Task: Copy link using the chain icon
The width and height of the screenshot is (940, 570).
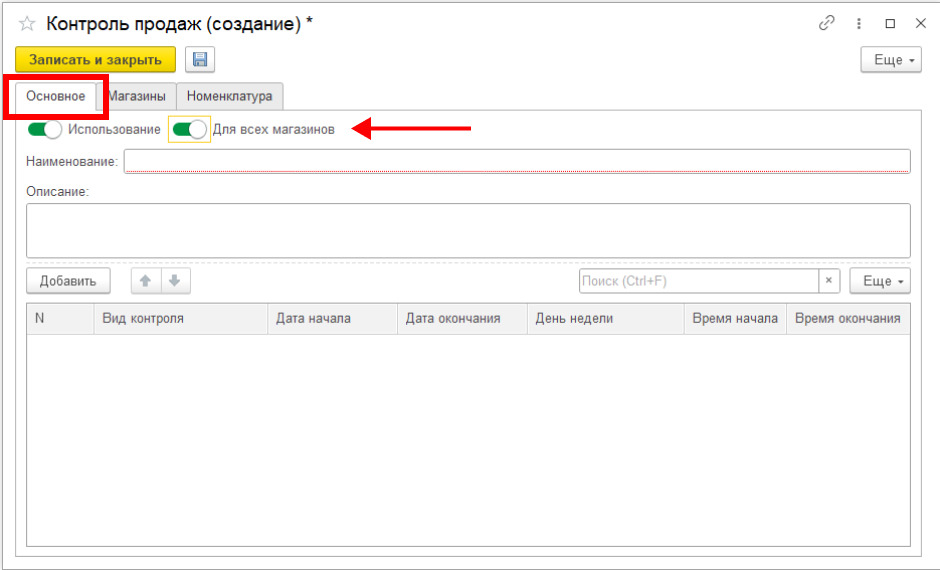Action: coord(827,23)
